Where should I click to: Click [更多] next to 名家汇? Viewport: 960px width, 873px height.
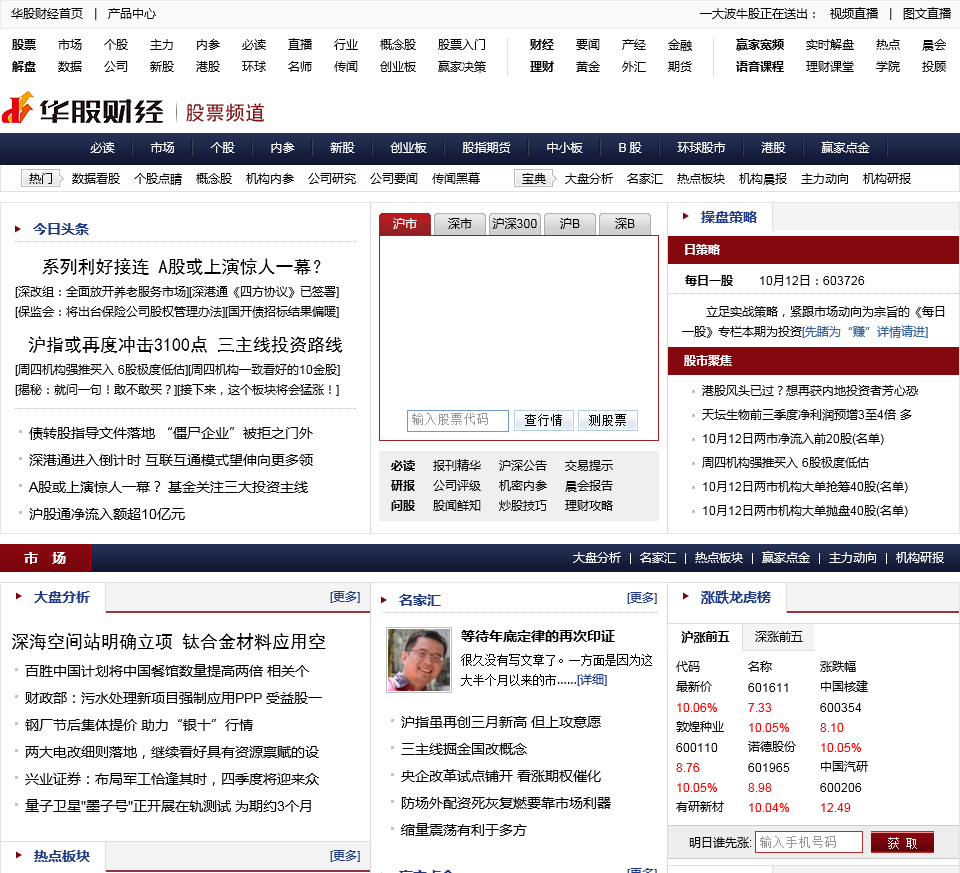click(x=642, y=598)
